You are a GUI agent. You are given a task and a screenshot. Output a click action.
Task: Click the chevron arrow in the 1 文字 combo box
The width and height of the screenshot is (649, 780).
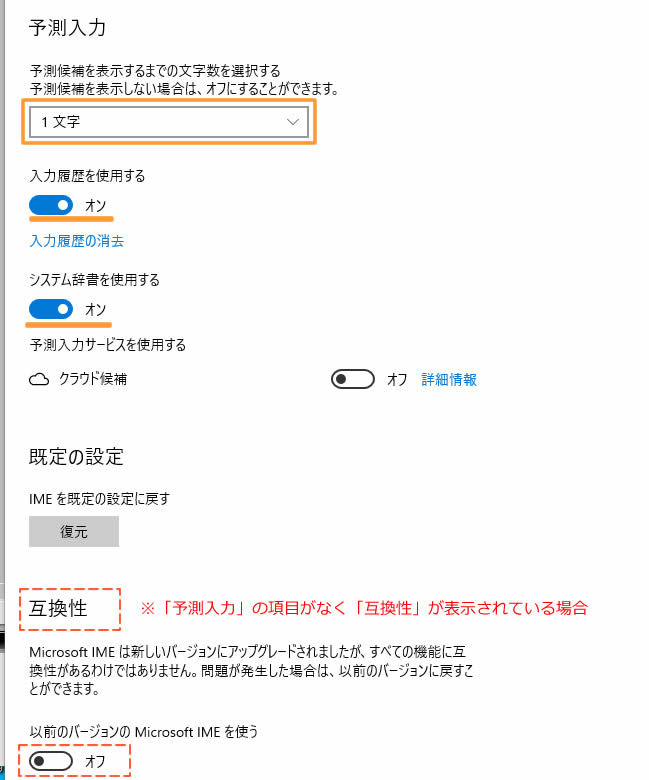[x=293, y=122]
